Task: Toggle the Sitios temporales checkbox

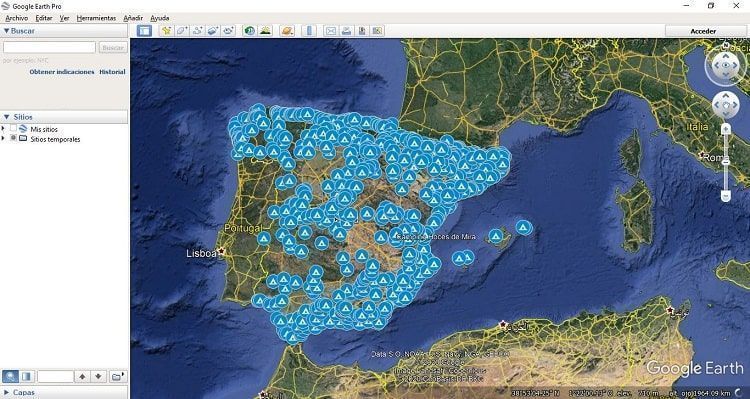Action: (x=13, y=138)
